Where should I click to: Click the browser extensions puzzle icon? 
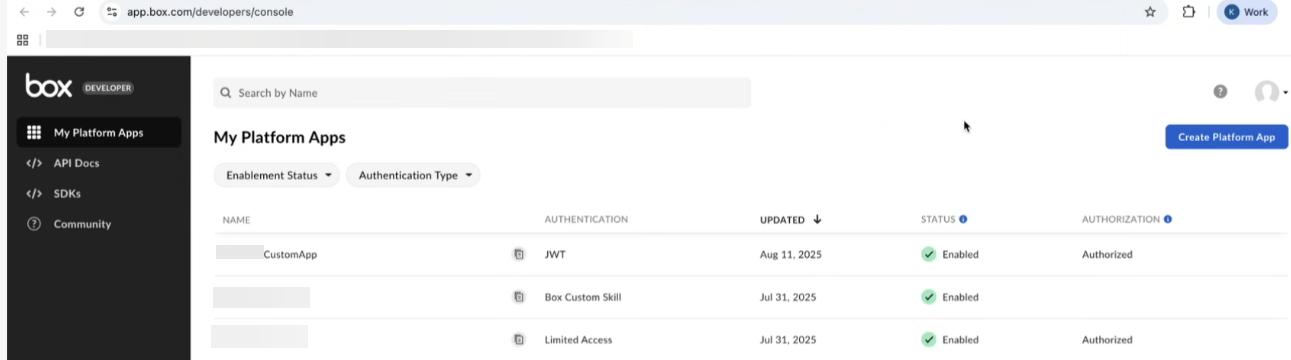point(1189,12)
